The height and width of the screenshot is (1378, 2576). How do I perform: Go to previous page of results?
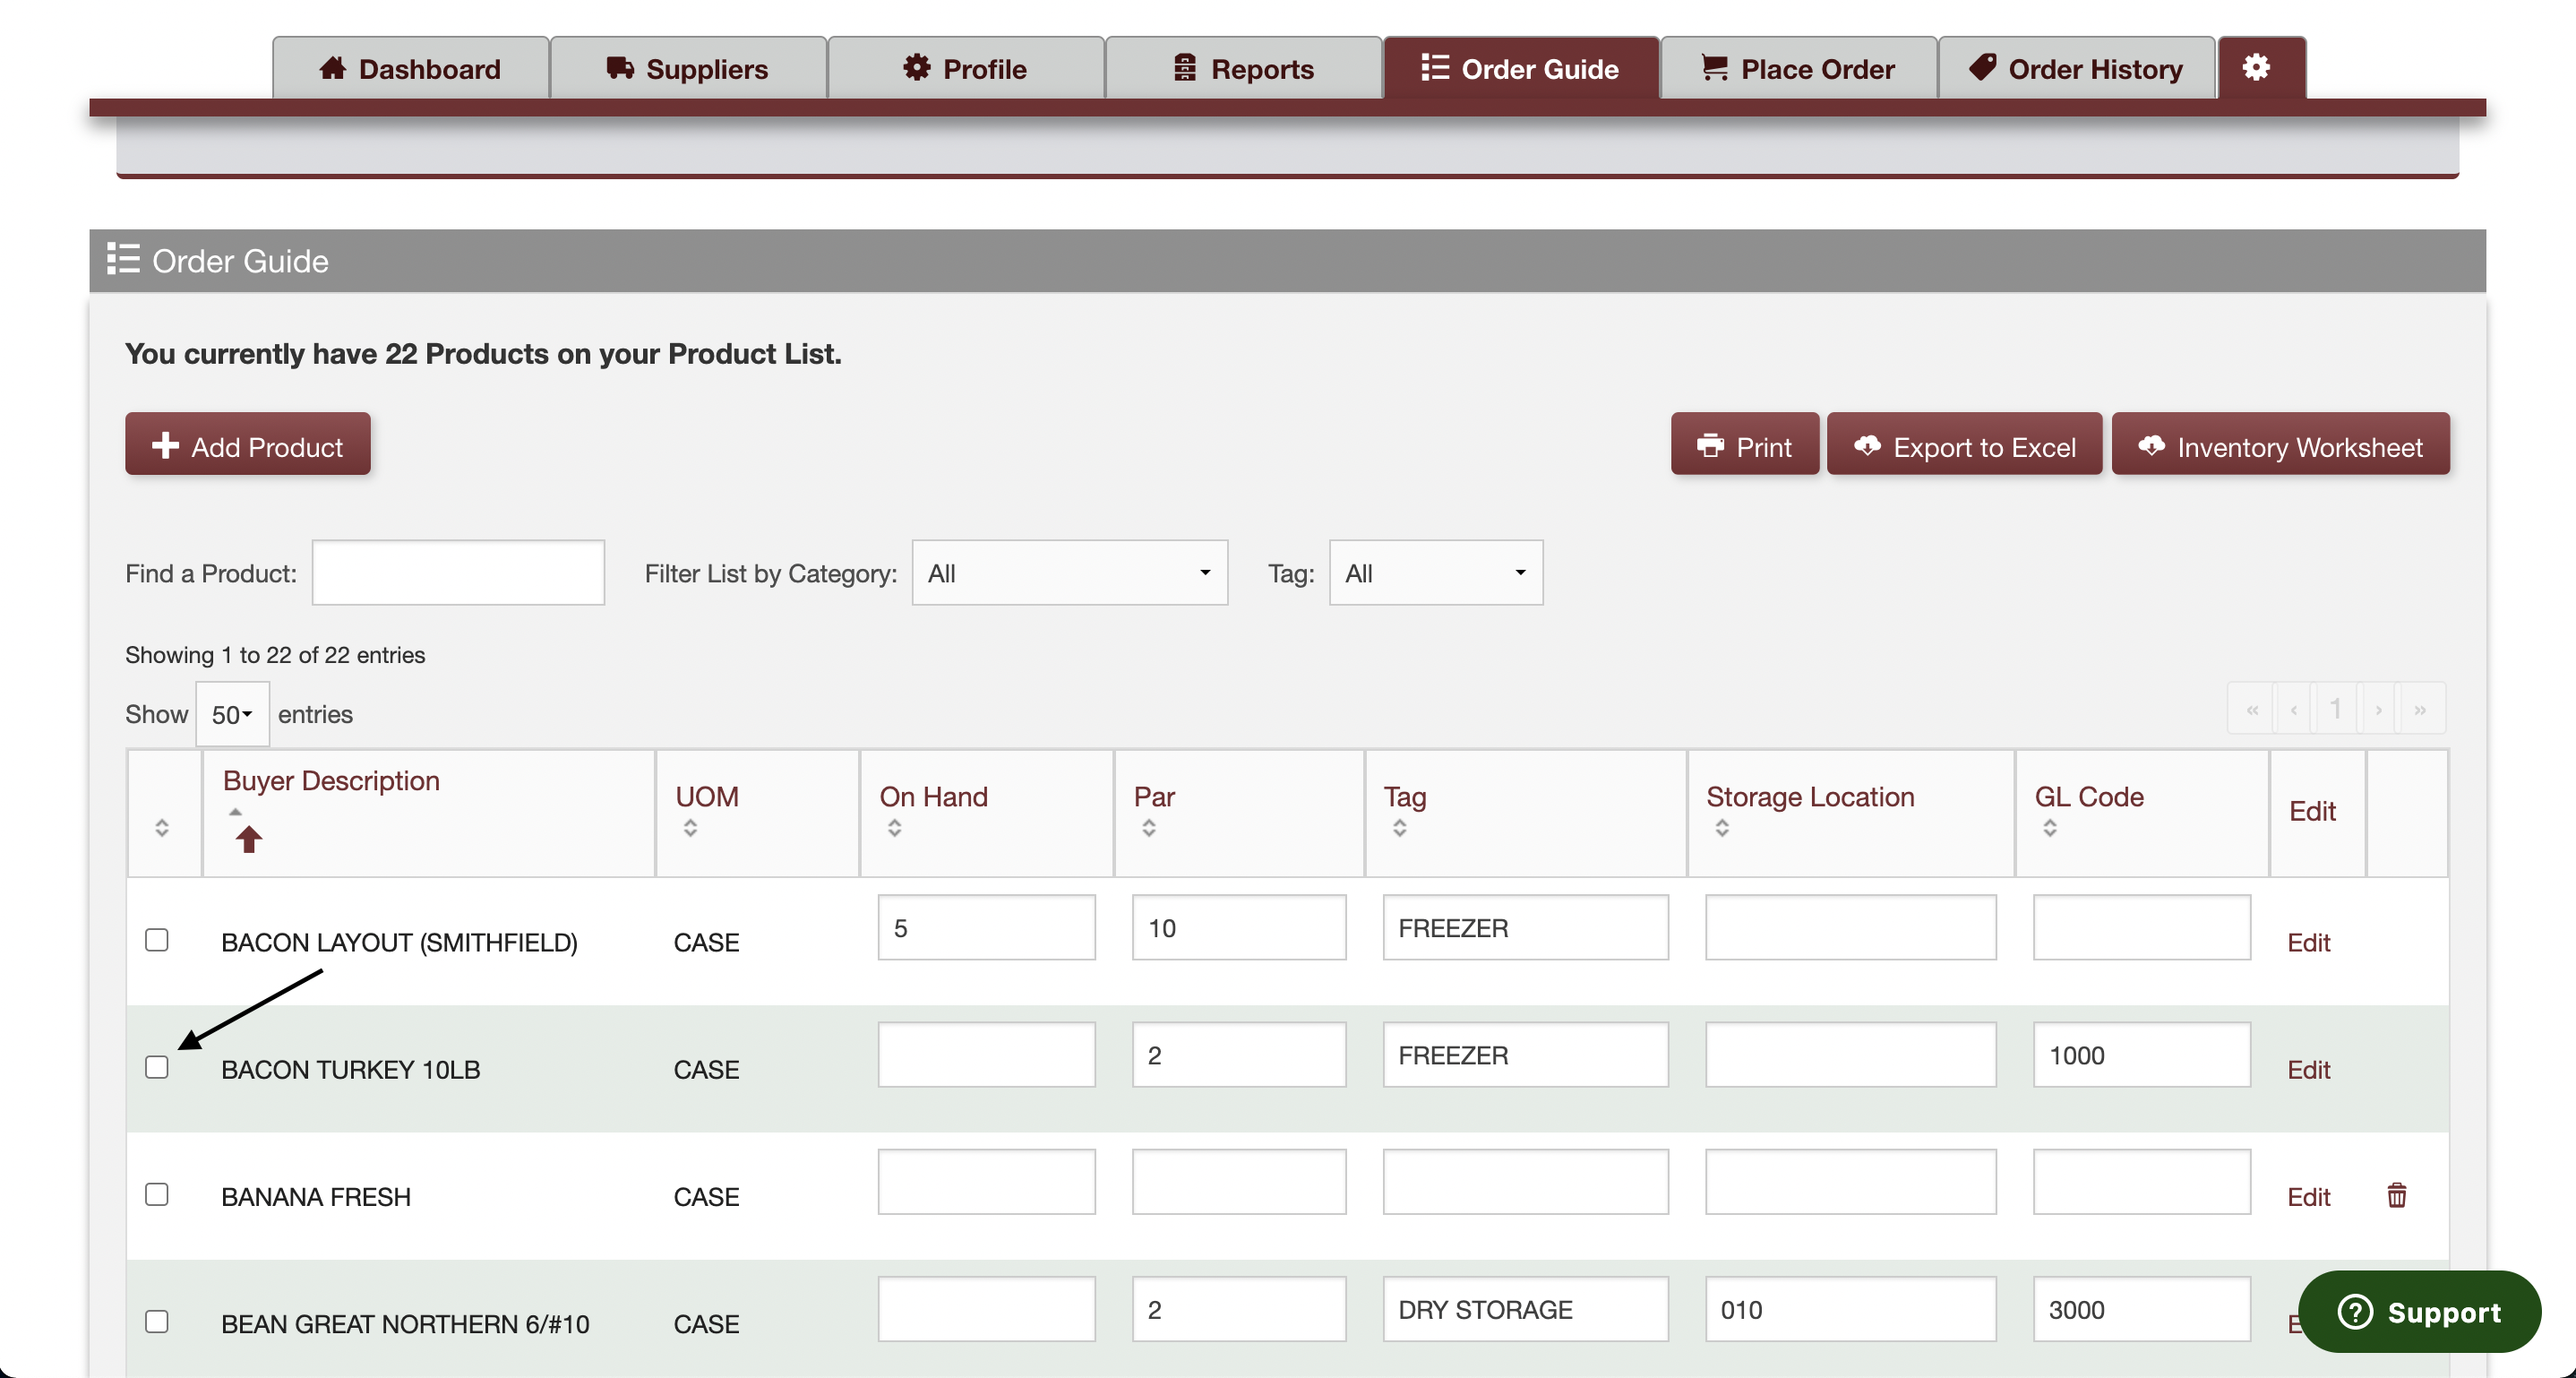(x=2293, y=709)
